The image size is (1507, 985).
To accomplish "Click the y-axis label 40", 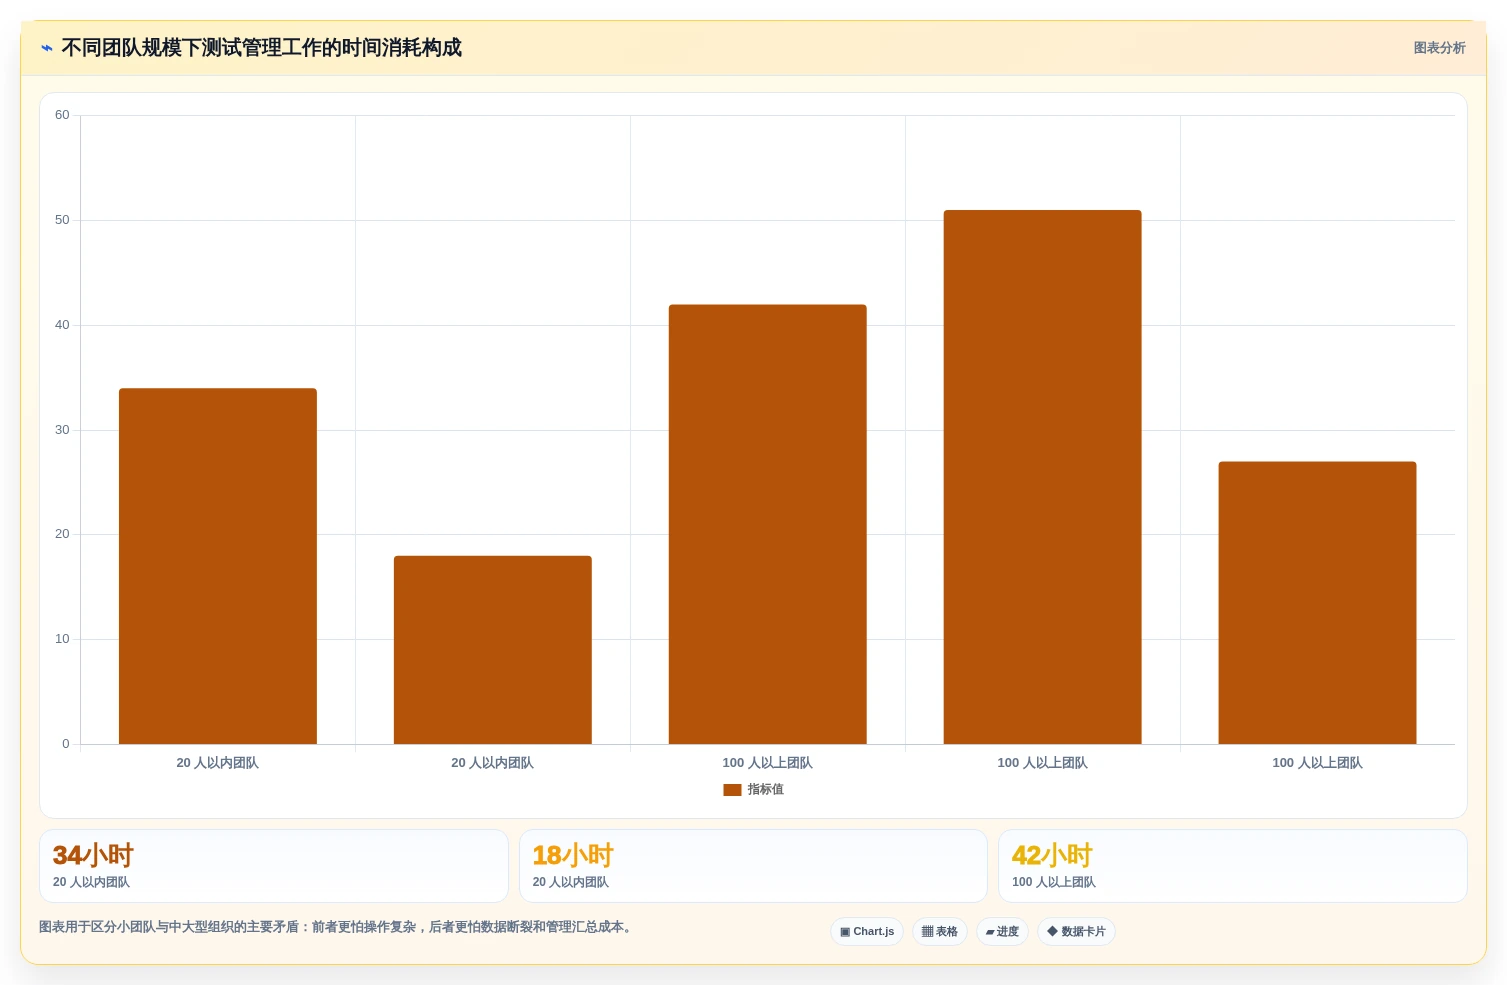I will [x=62, y=325].
